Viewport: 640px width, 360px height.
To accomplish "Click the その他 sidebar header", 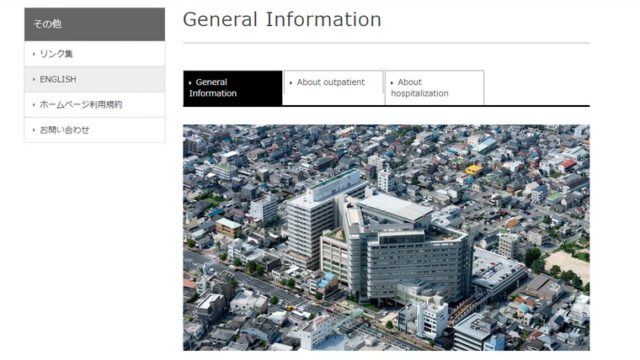I will pyautogui.click(x=95, y=24).
